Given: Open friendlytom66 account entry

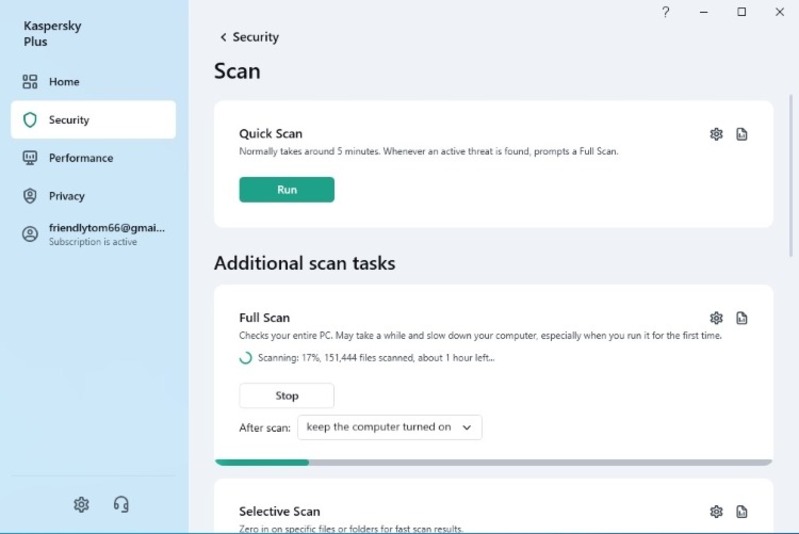Looking at the screenshot, I should click(93, 234).
